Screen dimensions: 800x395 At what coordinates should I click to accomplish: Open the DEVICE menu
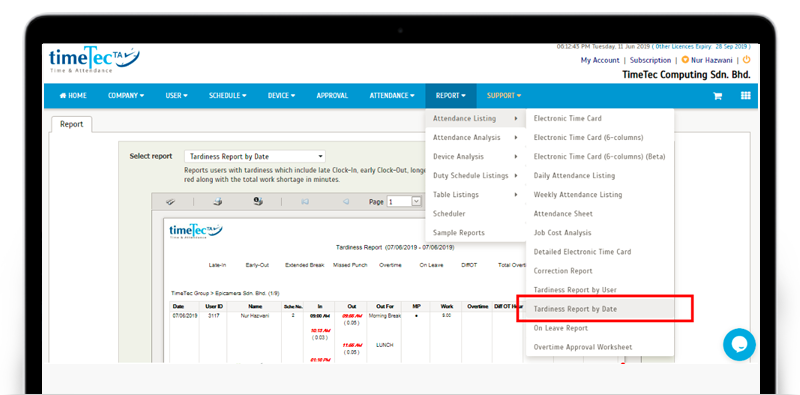point(282,95)
